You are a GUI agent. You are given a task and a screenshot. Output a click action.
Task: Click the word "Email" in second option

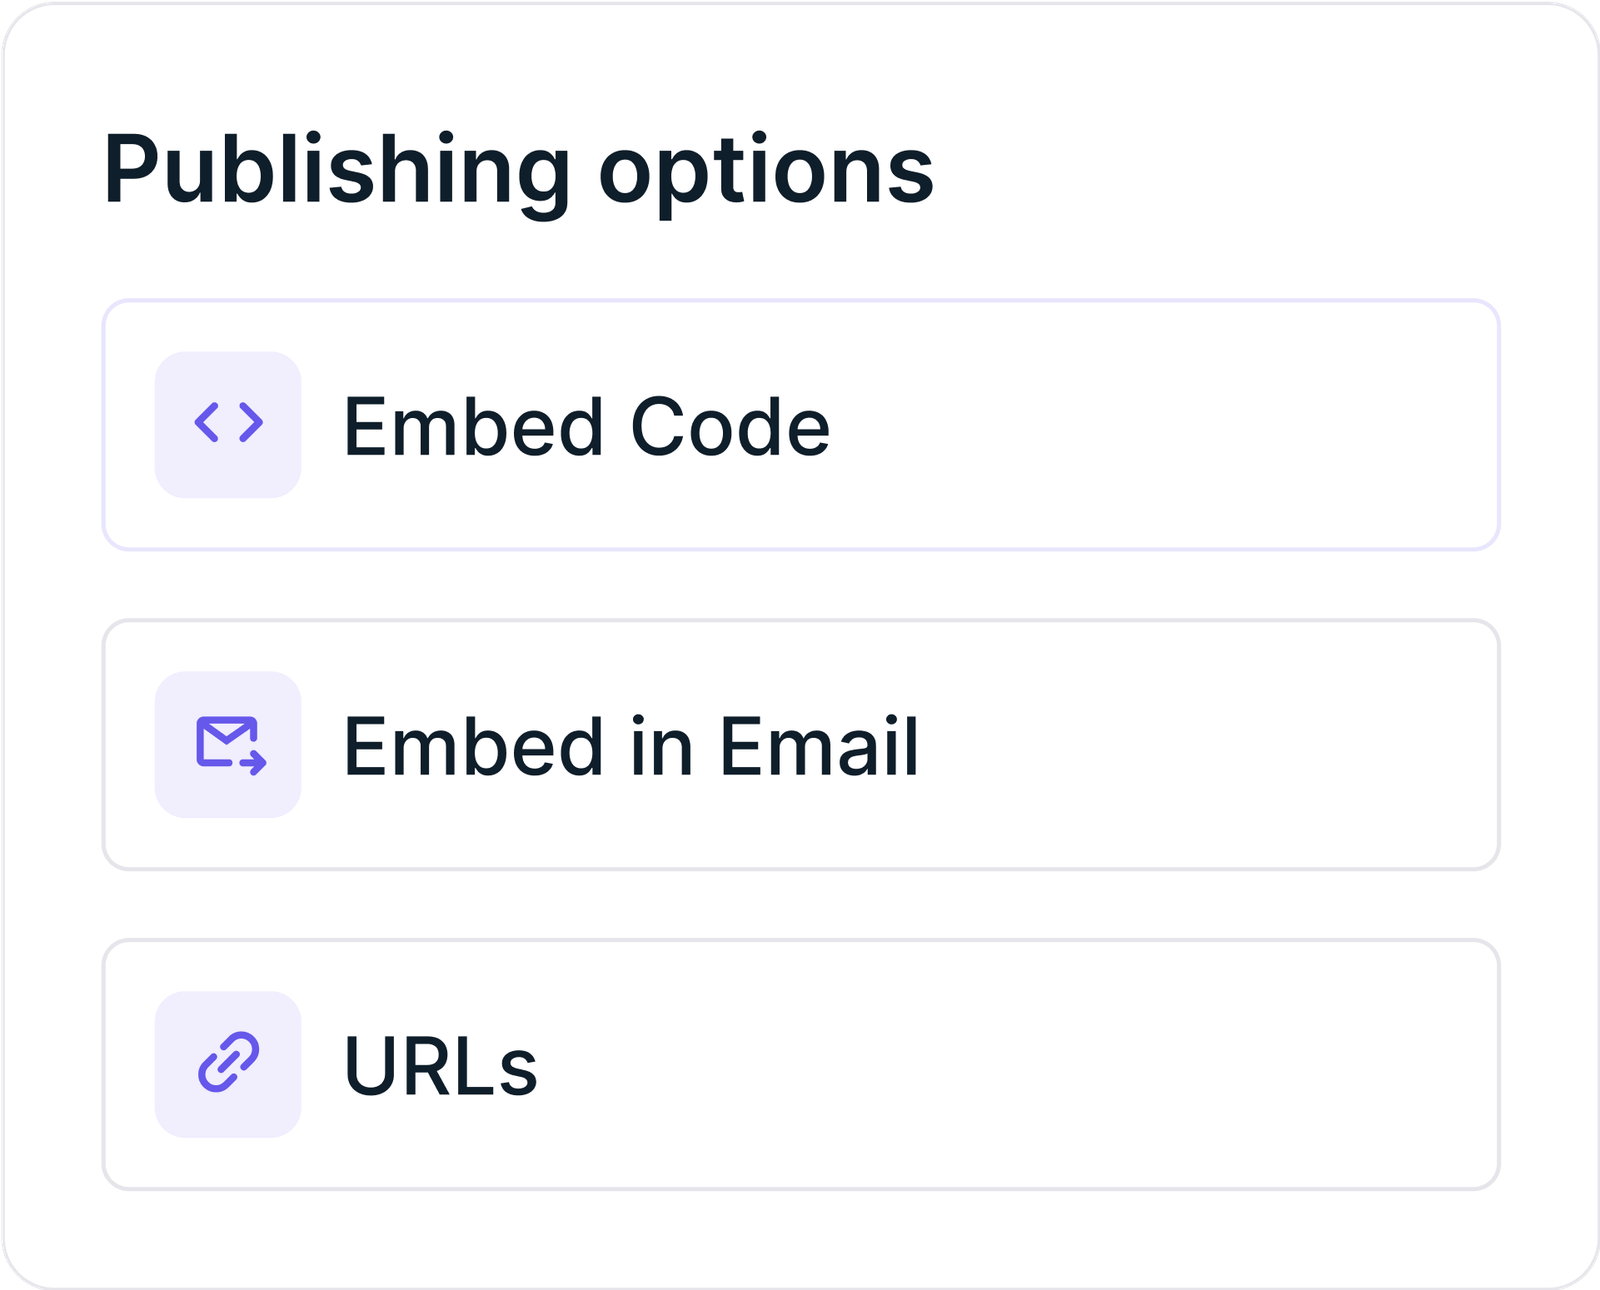point(818,747)
